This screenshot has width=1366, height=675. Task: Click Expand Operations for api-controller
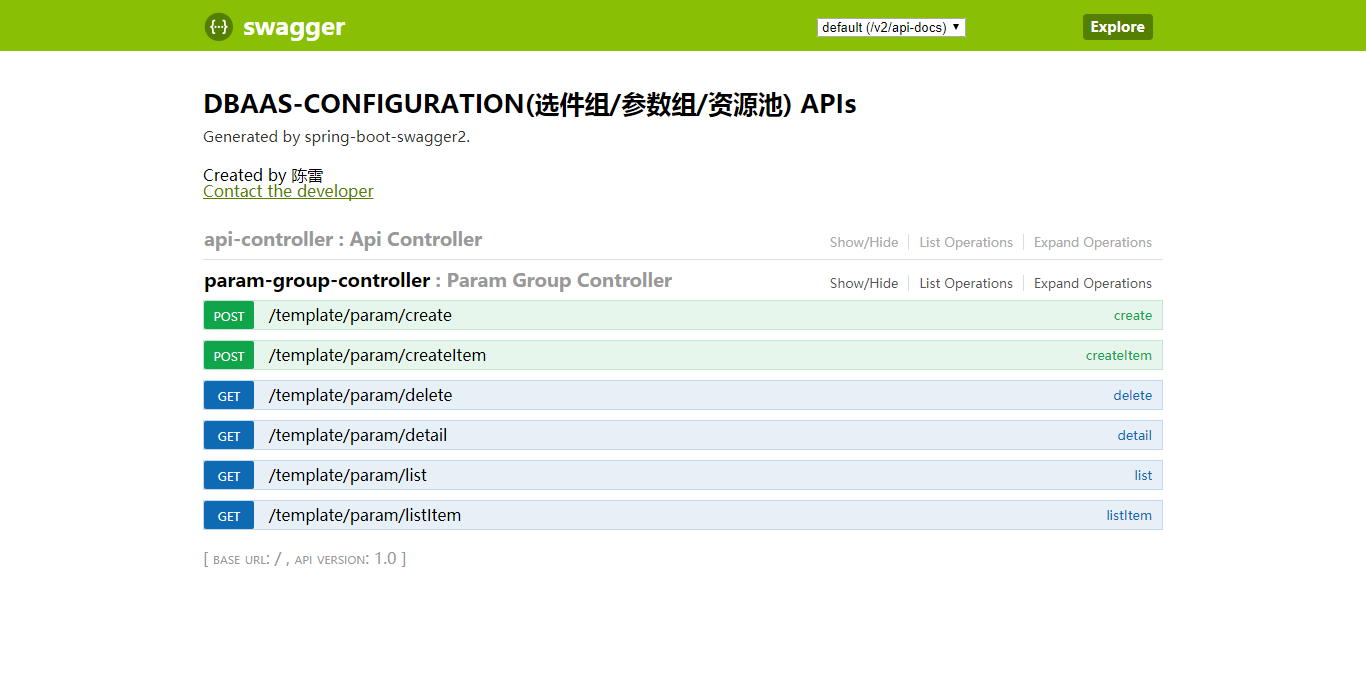(x=1093, y=242)
